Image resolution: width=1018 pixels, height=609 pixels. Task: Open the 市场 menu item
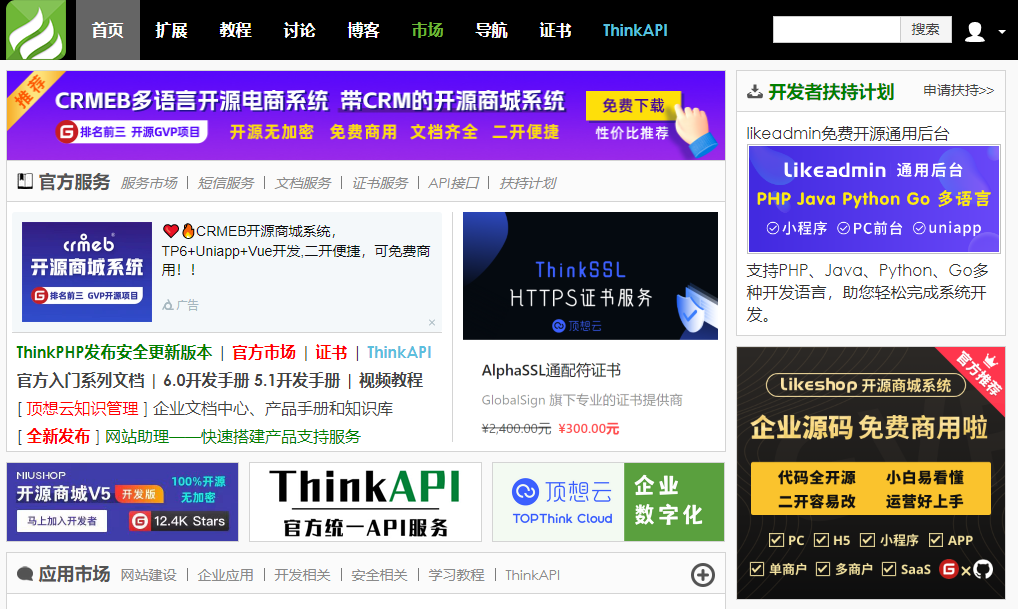(x=427, y=30)
